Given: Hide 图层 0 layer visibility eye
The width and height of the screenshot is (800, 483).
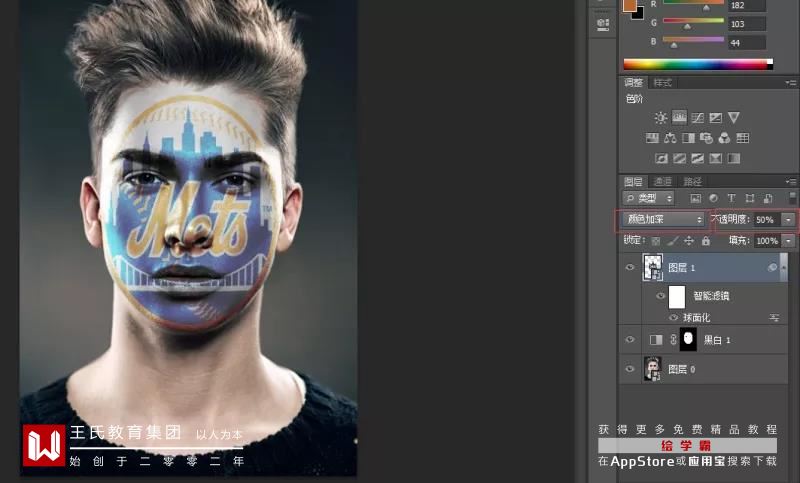Looking at the screenshot, I should pos(630,369).
